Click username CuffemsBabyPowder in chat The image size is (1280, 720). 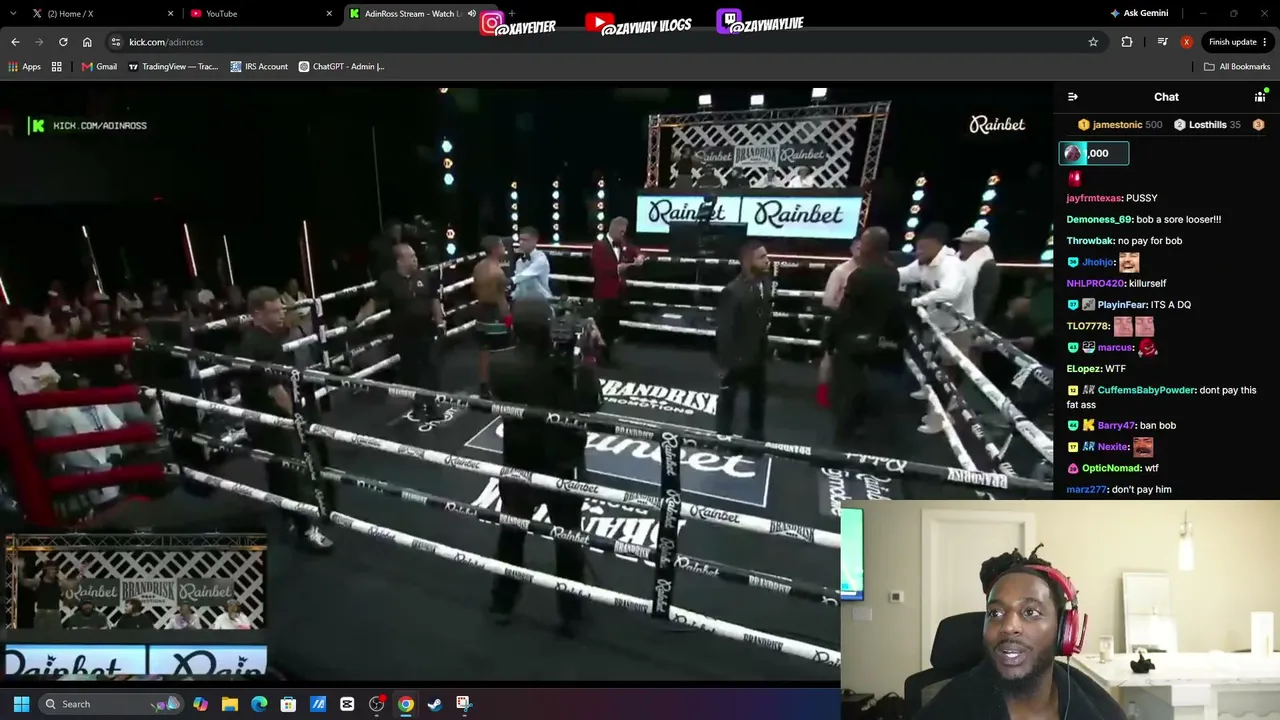point(1147,390)
